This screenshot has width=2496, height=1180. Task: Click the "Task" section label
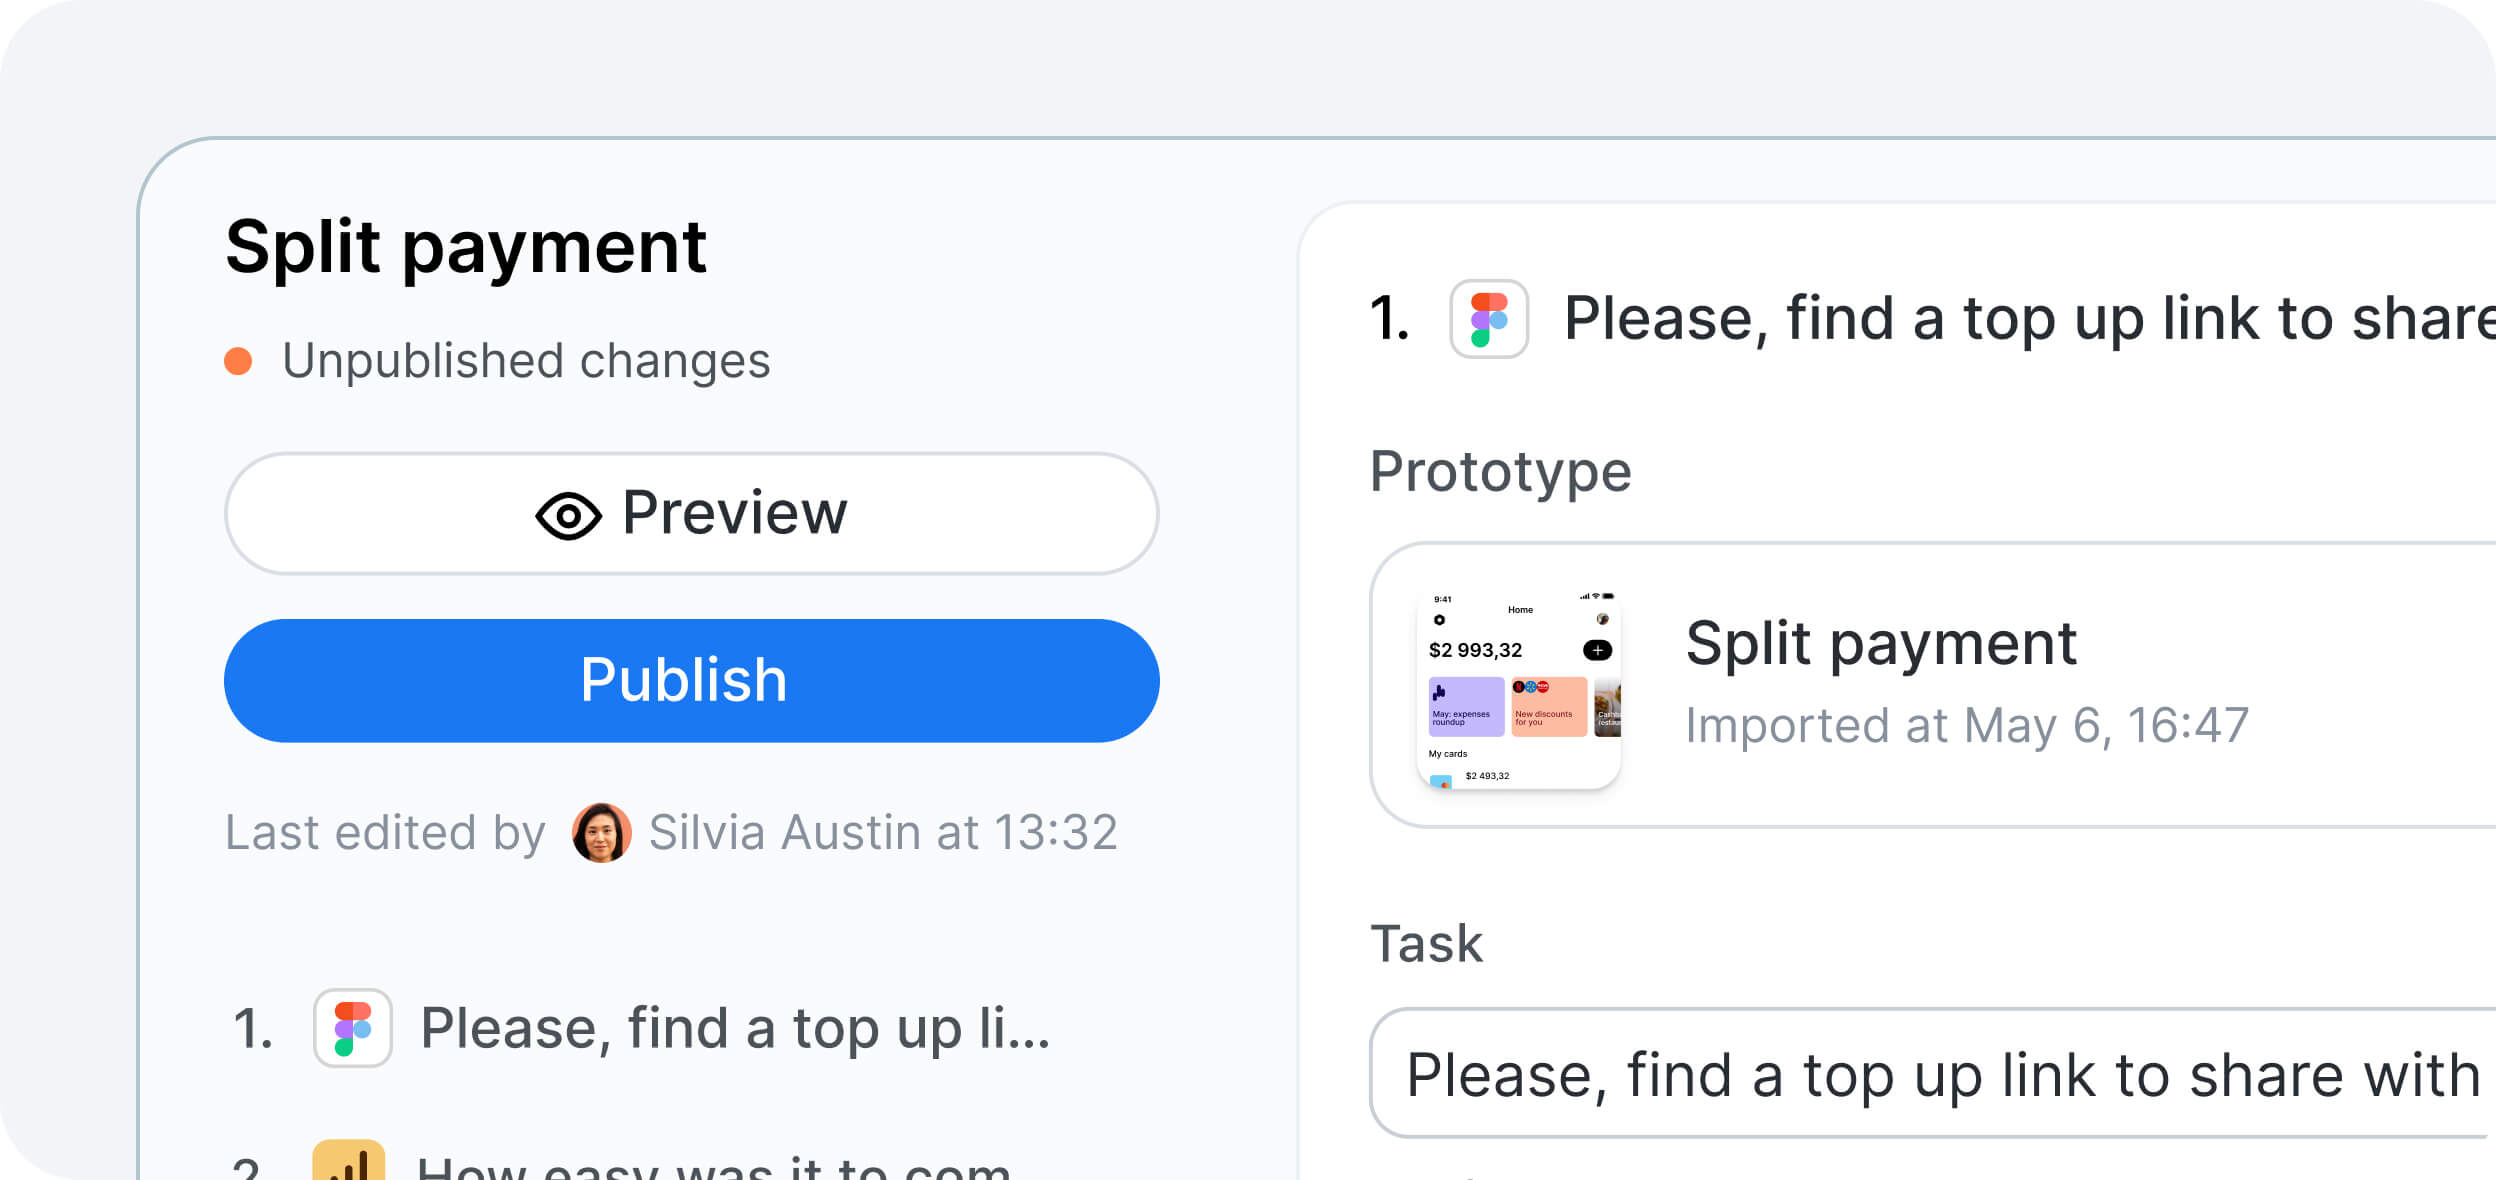coord(1426,944)
